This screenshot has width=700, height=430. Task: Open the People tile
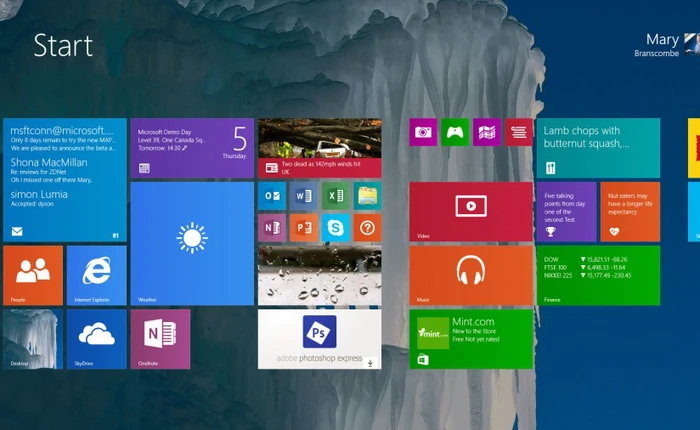[x=33, y=276]
